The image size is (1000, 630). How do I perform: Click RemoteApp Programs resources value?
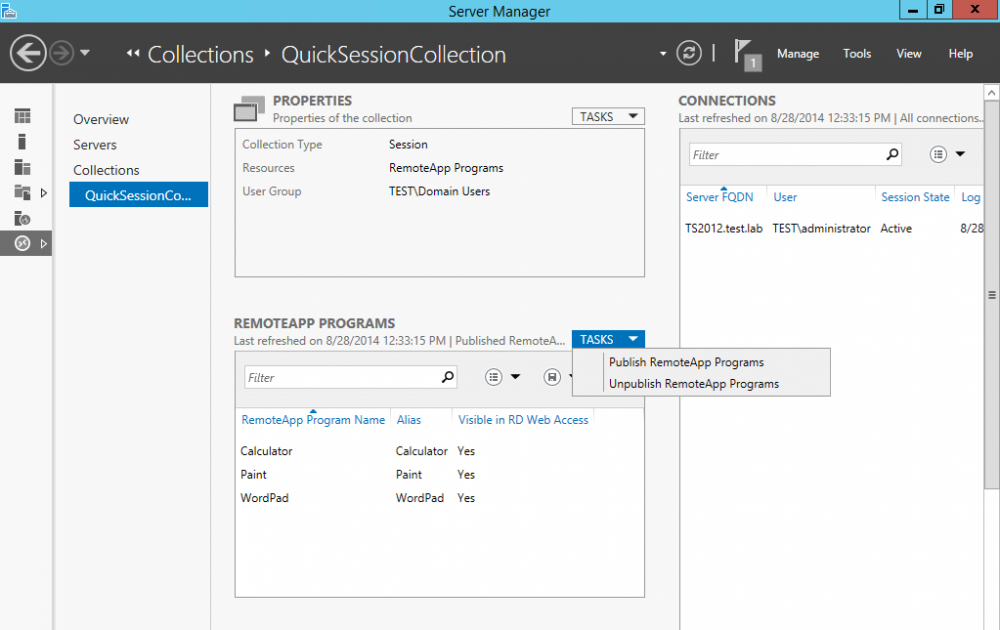(446, 168)
